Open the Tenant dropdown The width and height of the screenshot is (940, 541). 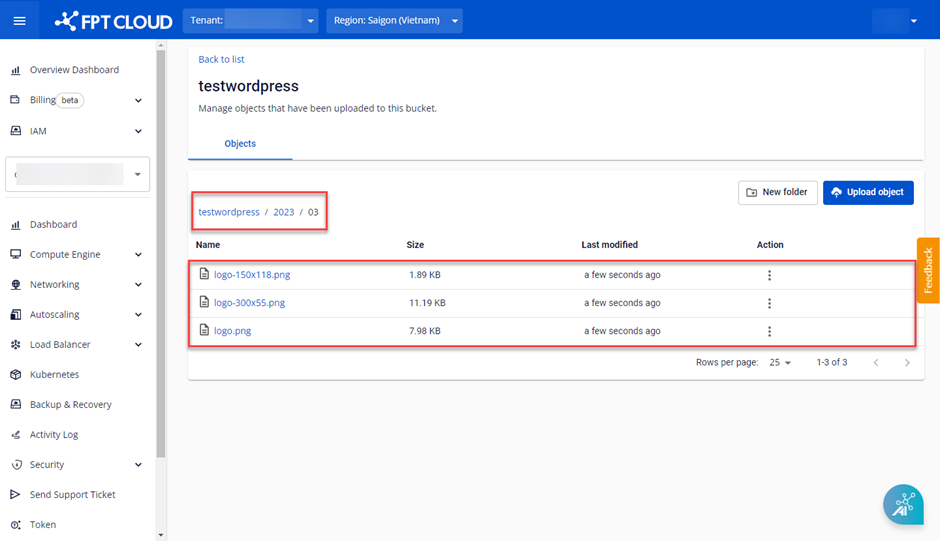tap(250, 21)
